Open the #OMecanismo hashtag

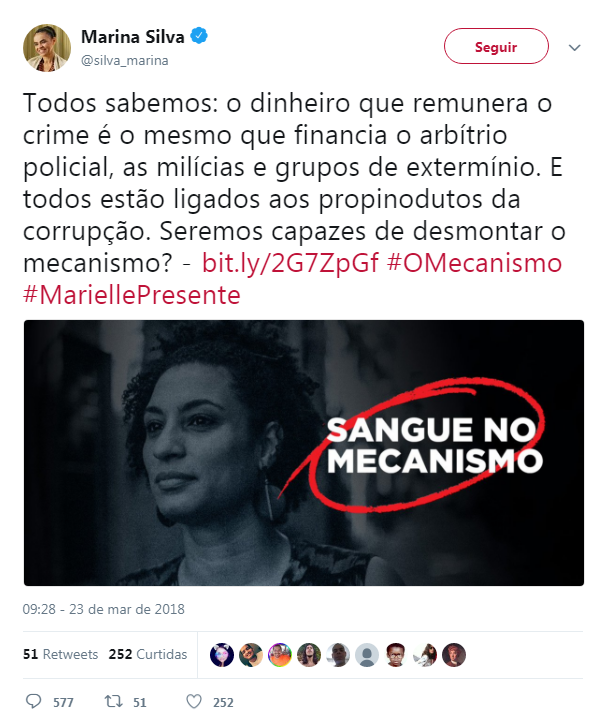pos(475,263)
